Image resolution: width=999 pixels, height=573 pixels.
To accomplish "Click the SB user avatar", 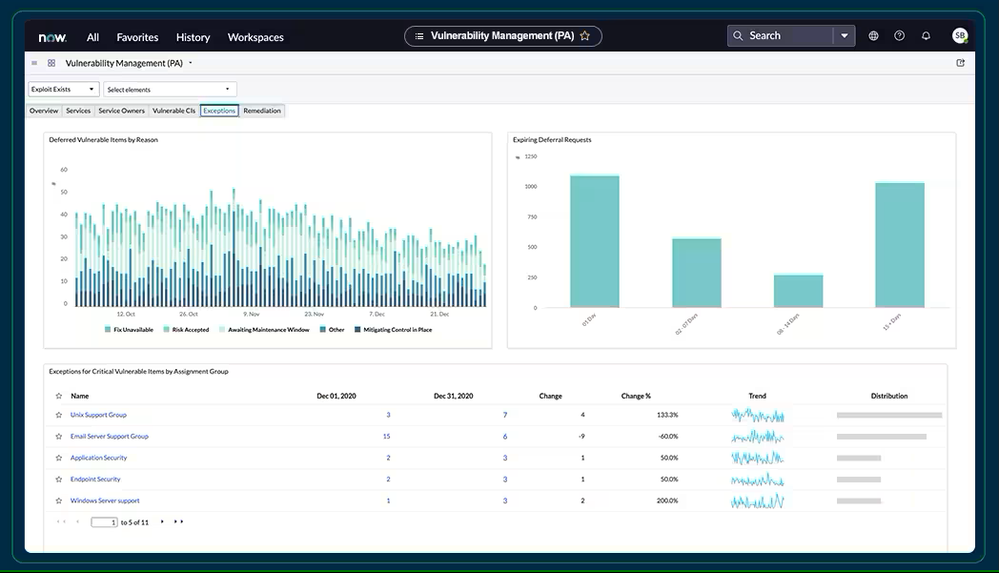I will point(959,36).
